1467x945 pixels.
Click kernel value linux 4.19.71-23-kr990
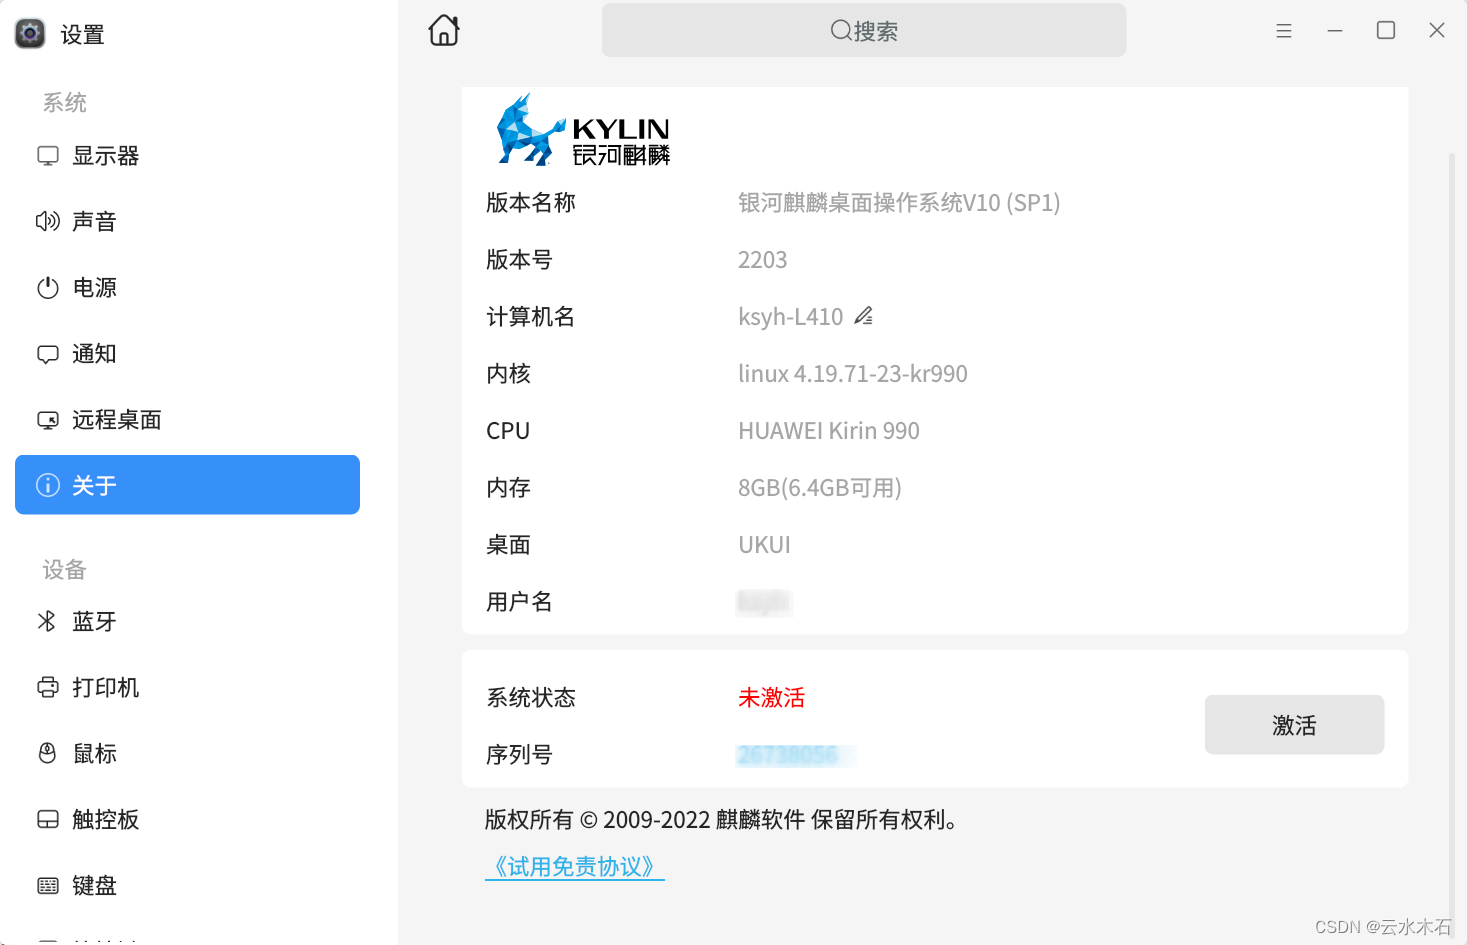[x=853, y=374]
